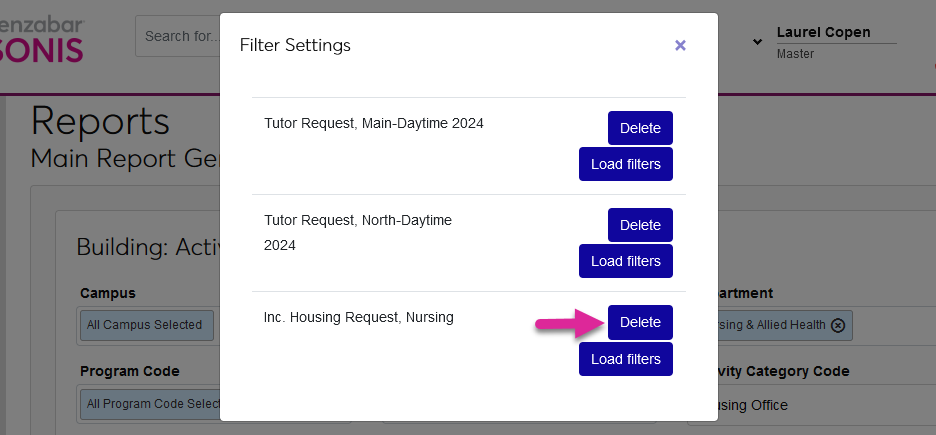Select the Tutor Request, North-Daytime 2024 entry text
Image resolution: width=936 pixels, height=435 pixels.
pyautogui.click(x=357, y=232)
